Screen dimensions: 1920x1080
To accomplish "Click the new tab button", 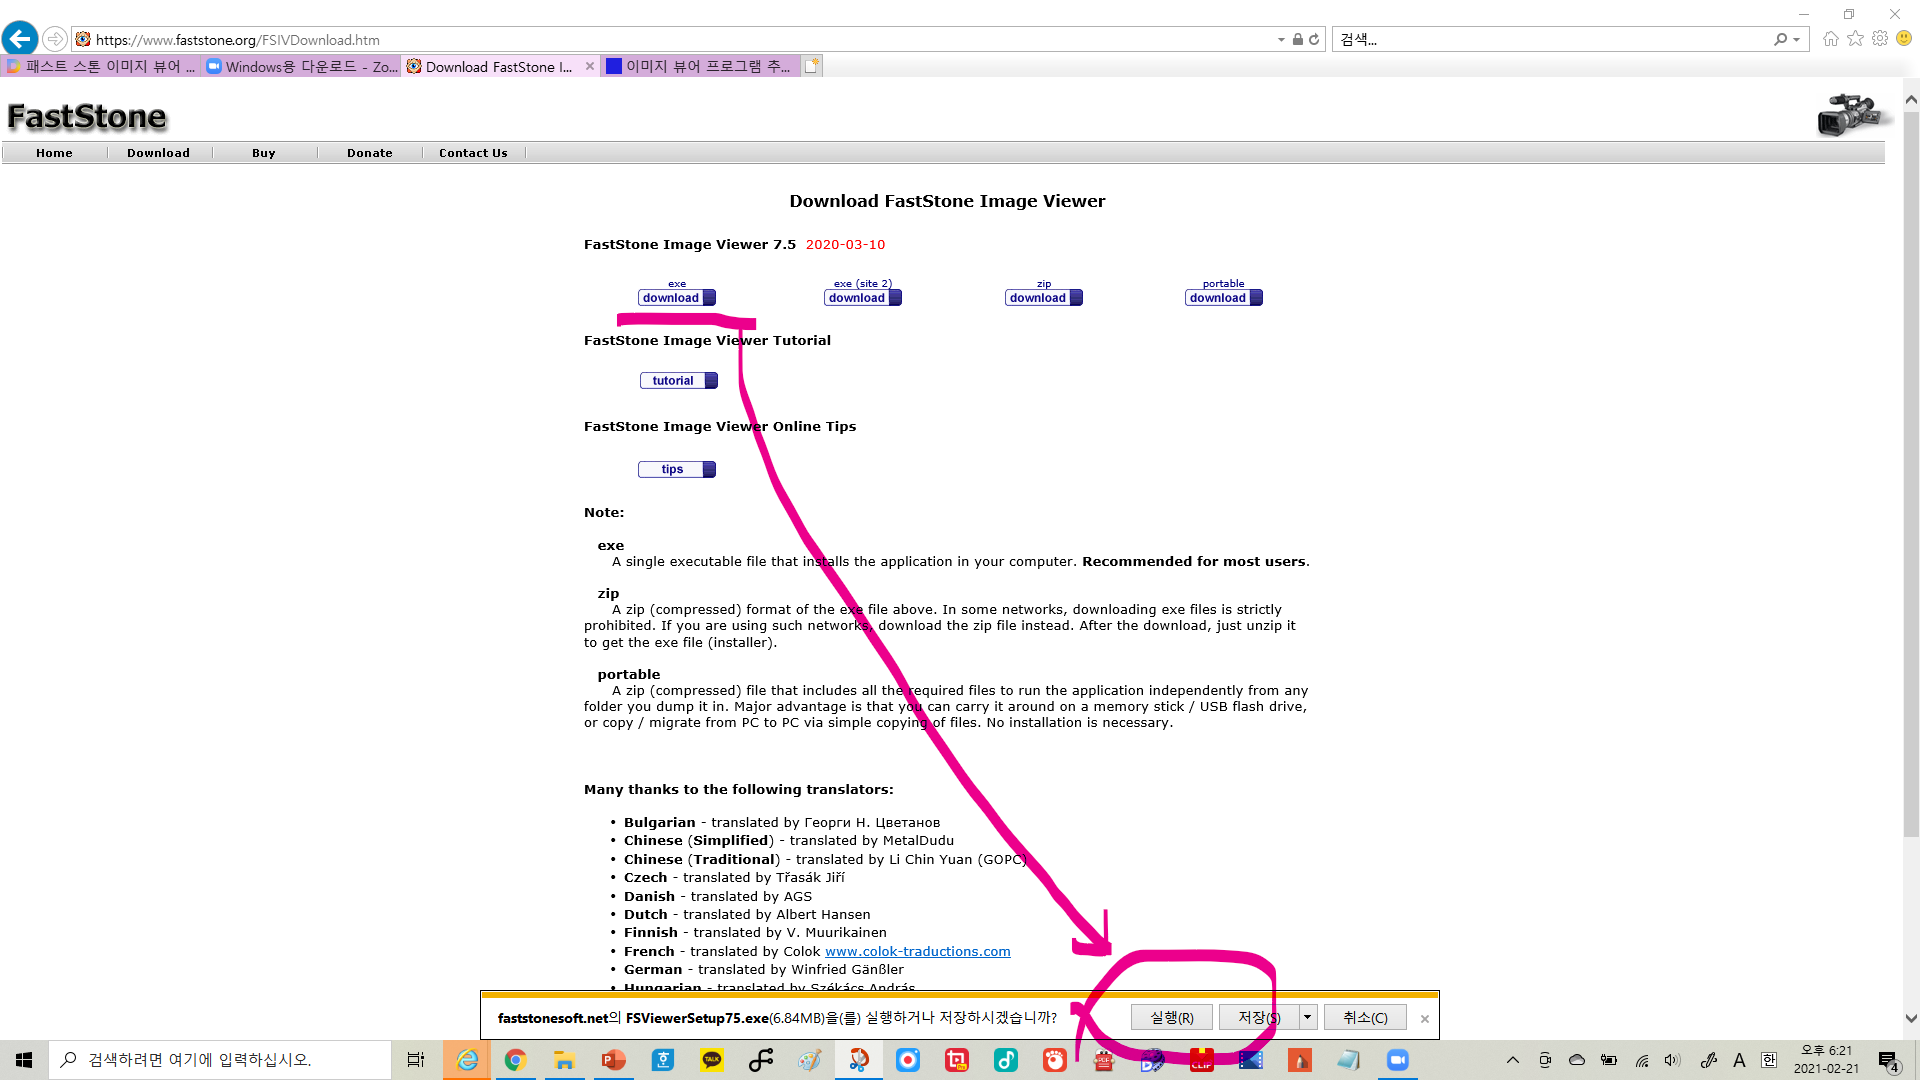I will pyautogui.click(x=812, y=66).
